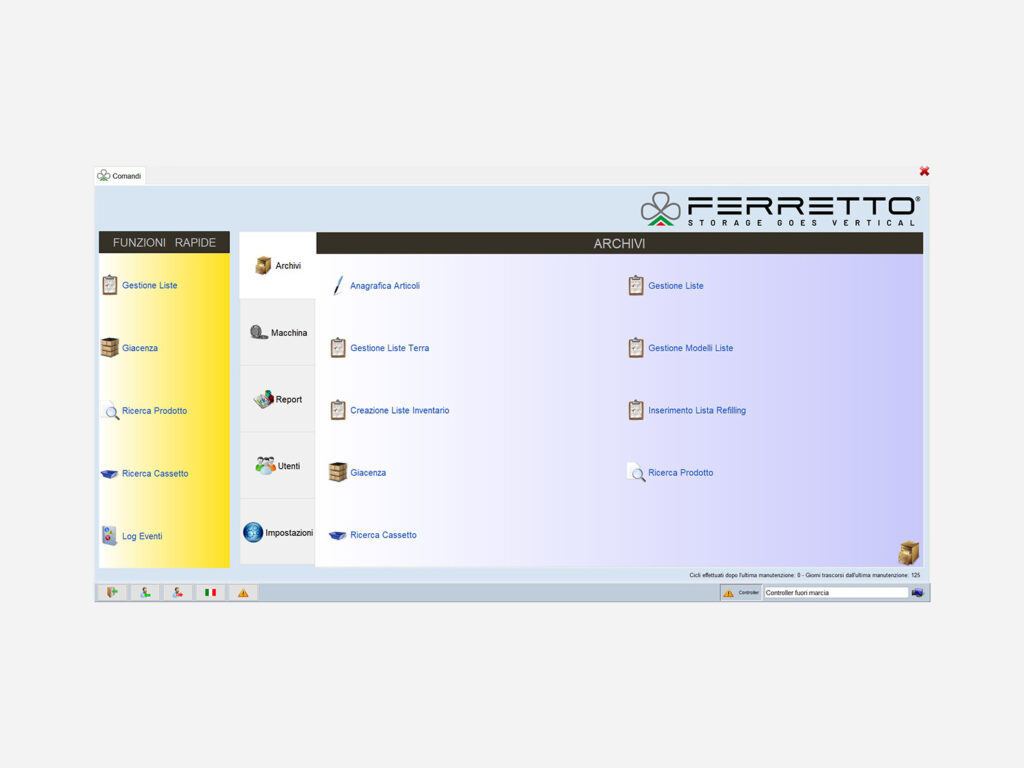Click the clipboard icon beside Gestione Liste in Funzioni Rapide
The image size is (1024, 768).
tap(110, 285)
